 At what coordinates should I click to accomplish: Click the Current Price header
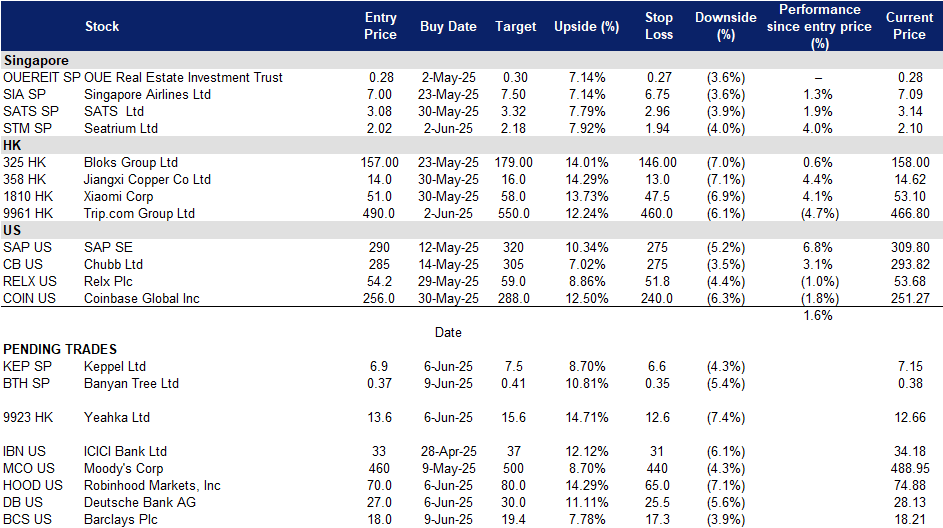[x=909, y=26]
